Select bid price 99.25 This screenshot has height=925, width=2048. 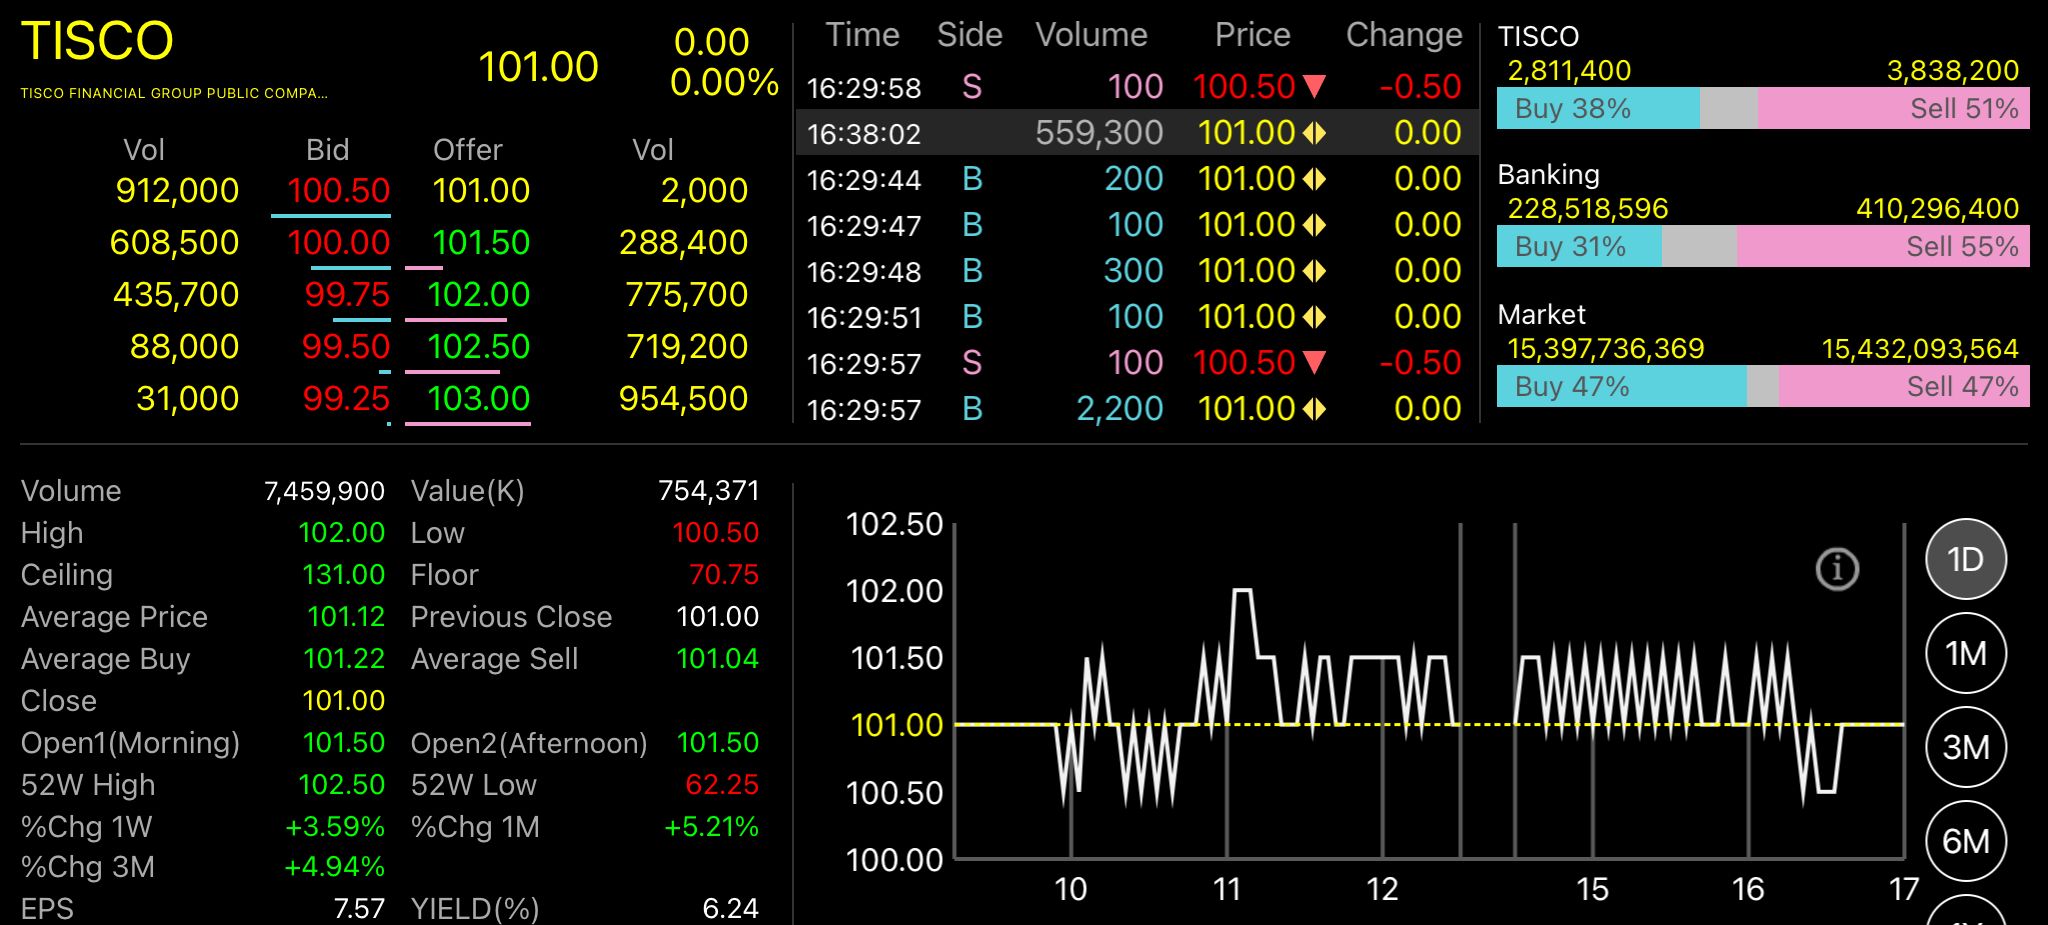coord(346,398)
